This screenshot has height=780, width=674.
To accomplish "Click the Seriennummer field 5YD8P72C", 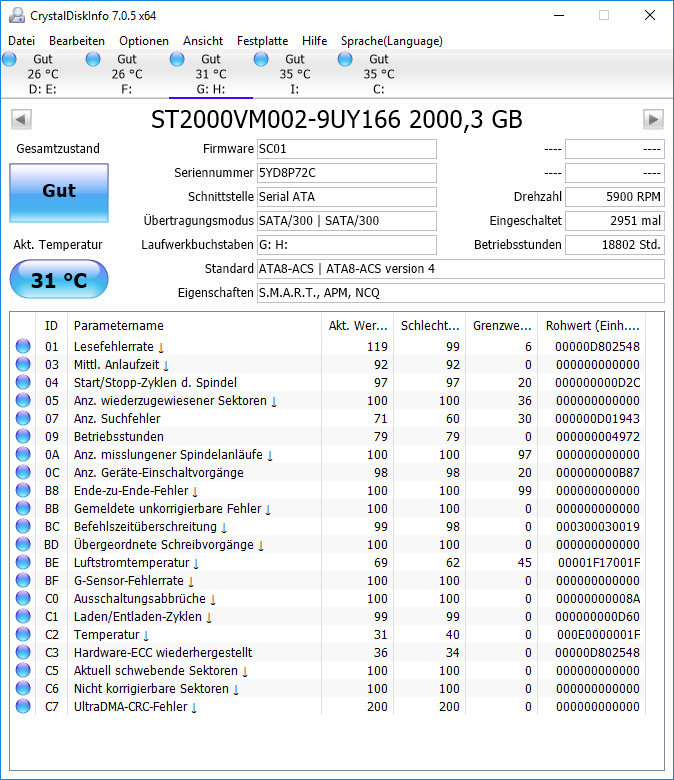I will (347, 173).
